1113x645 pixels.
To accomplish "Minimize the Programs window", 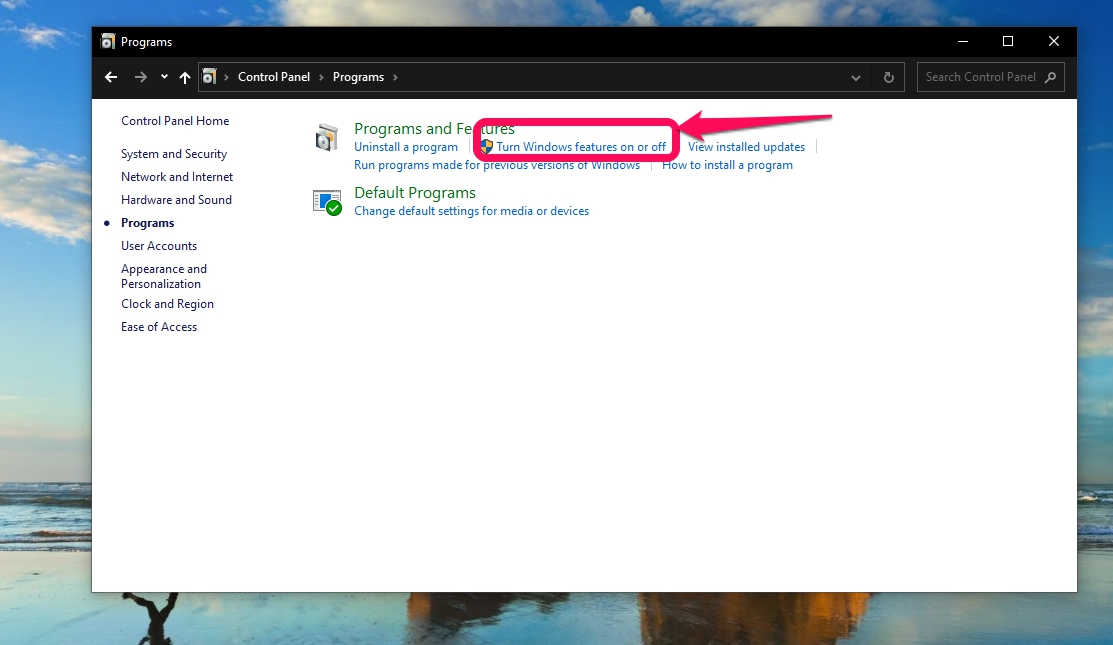I will pos(963,41).
